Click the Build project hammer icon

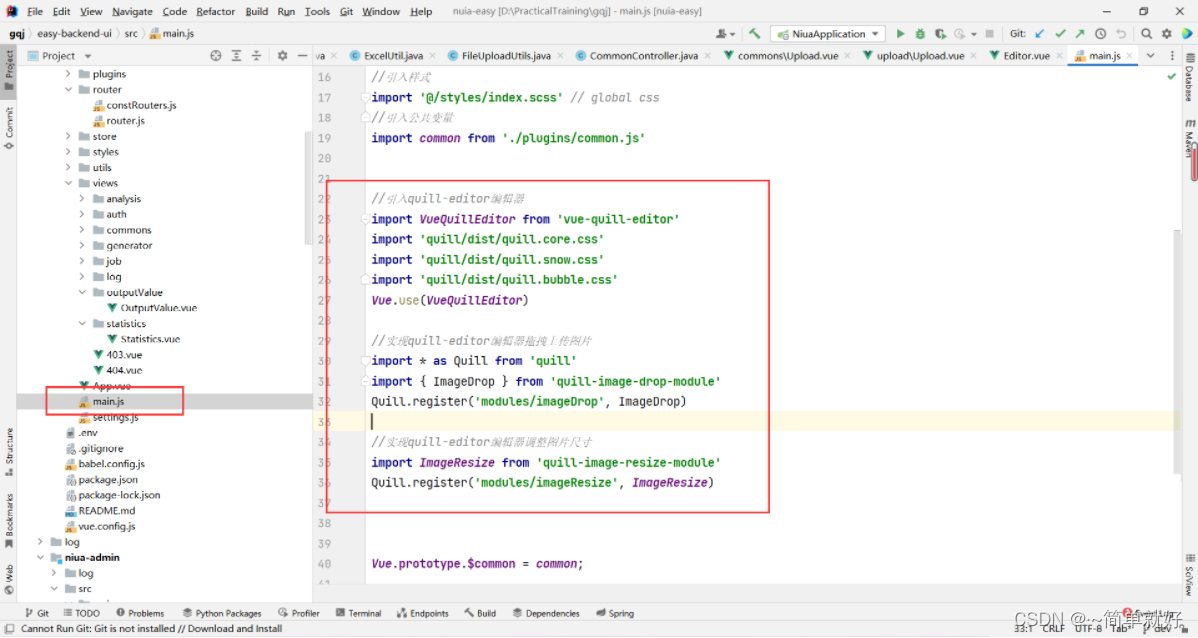click(755, 34)
